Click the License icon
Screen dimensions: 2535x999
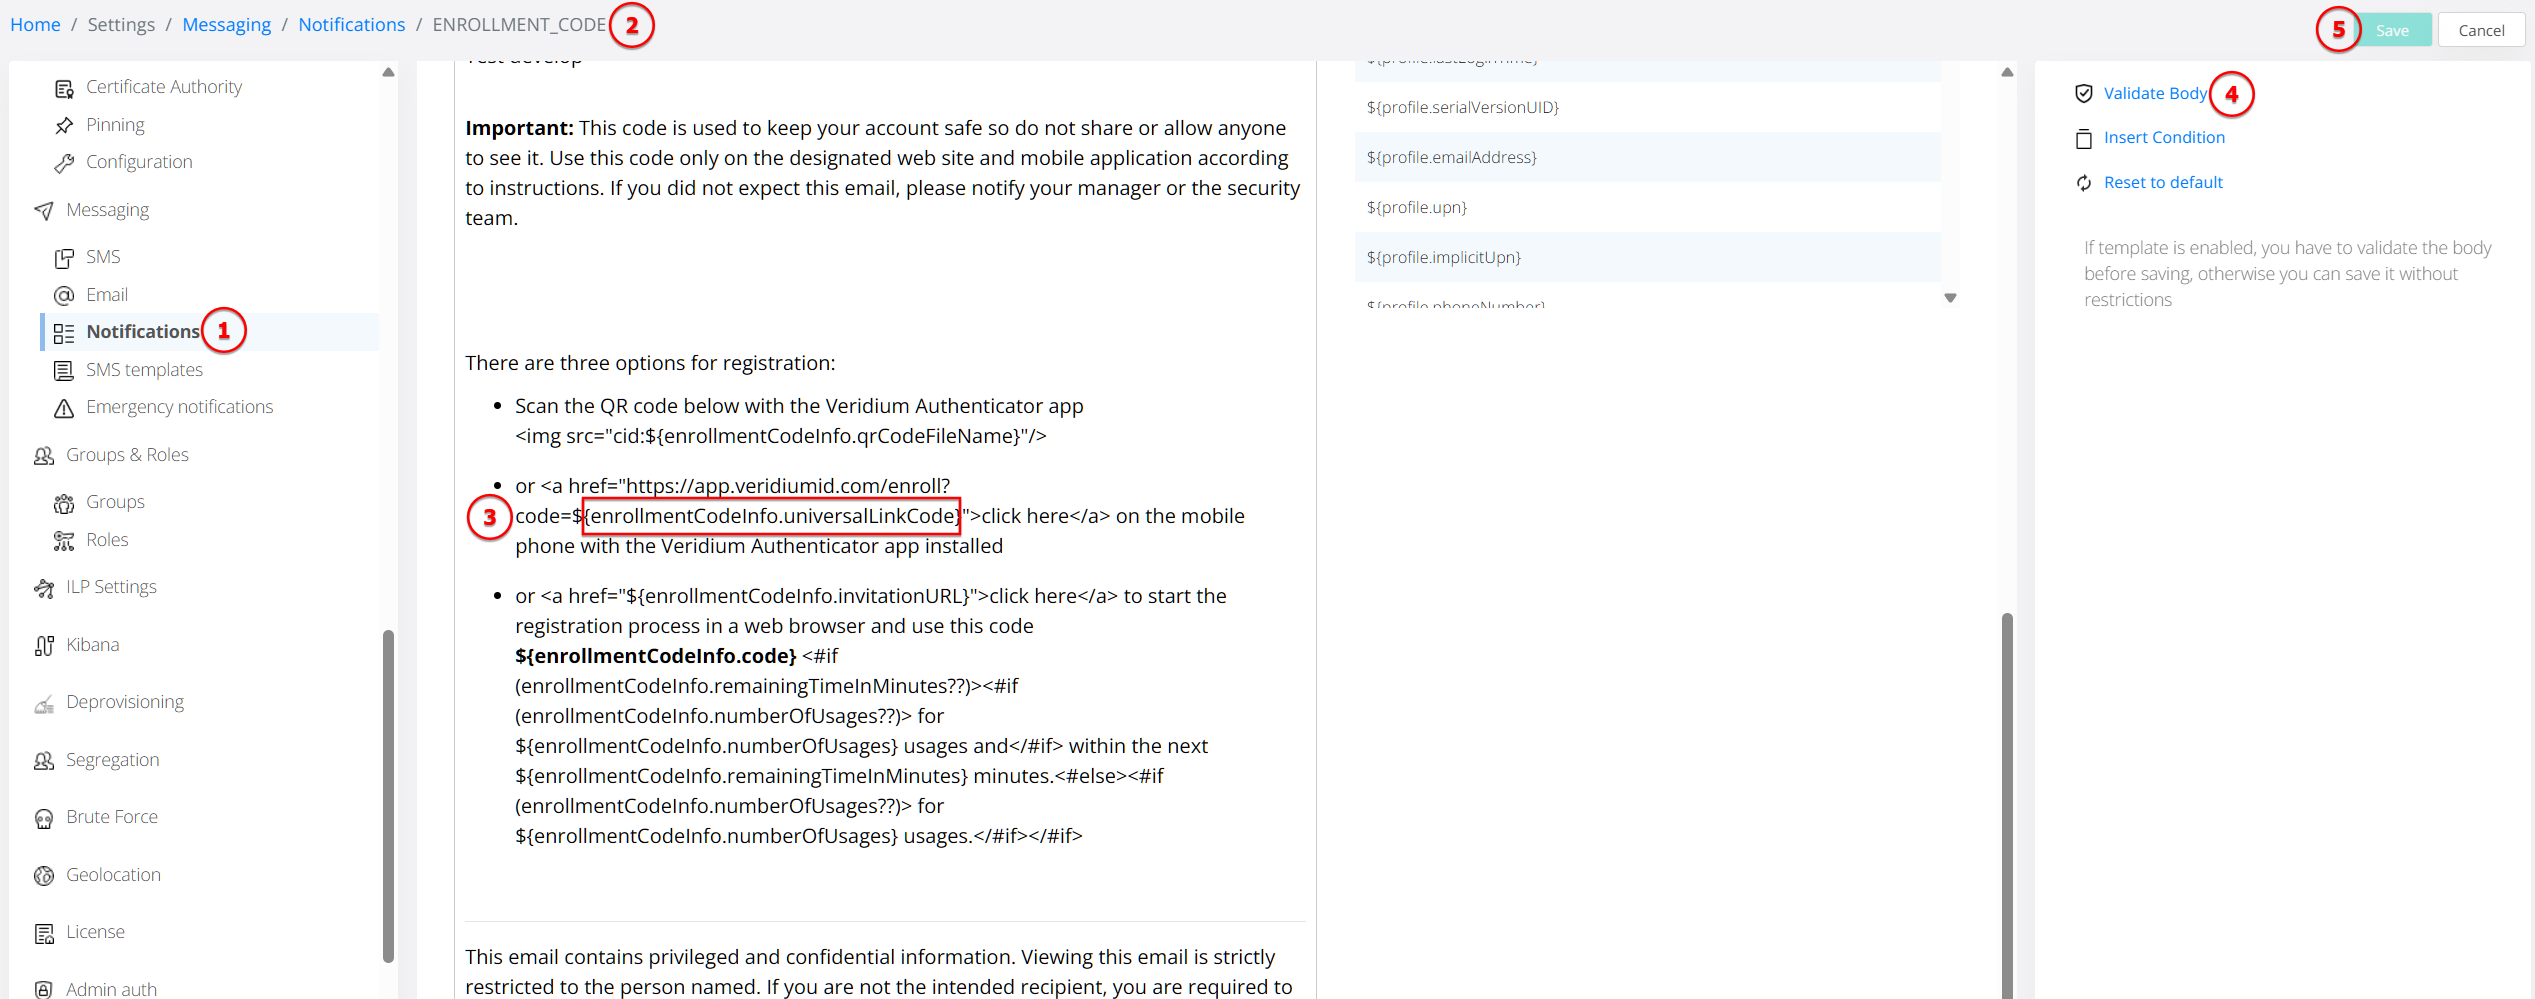coord(44,933)
